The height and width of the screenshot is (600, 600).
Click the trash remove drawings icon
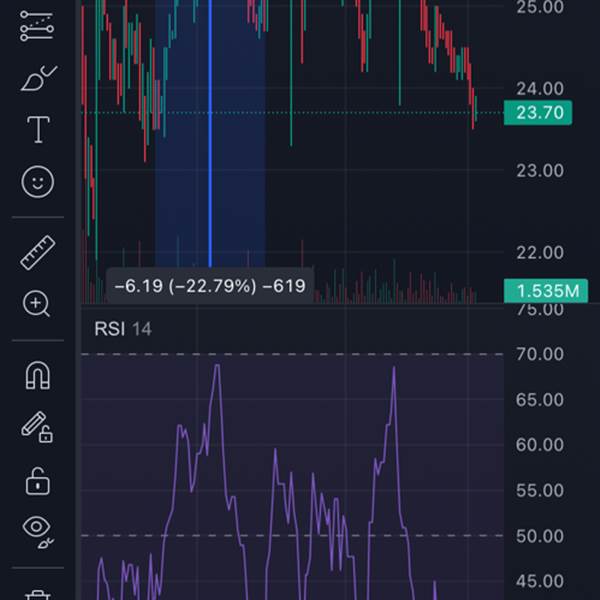point(38,594)
